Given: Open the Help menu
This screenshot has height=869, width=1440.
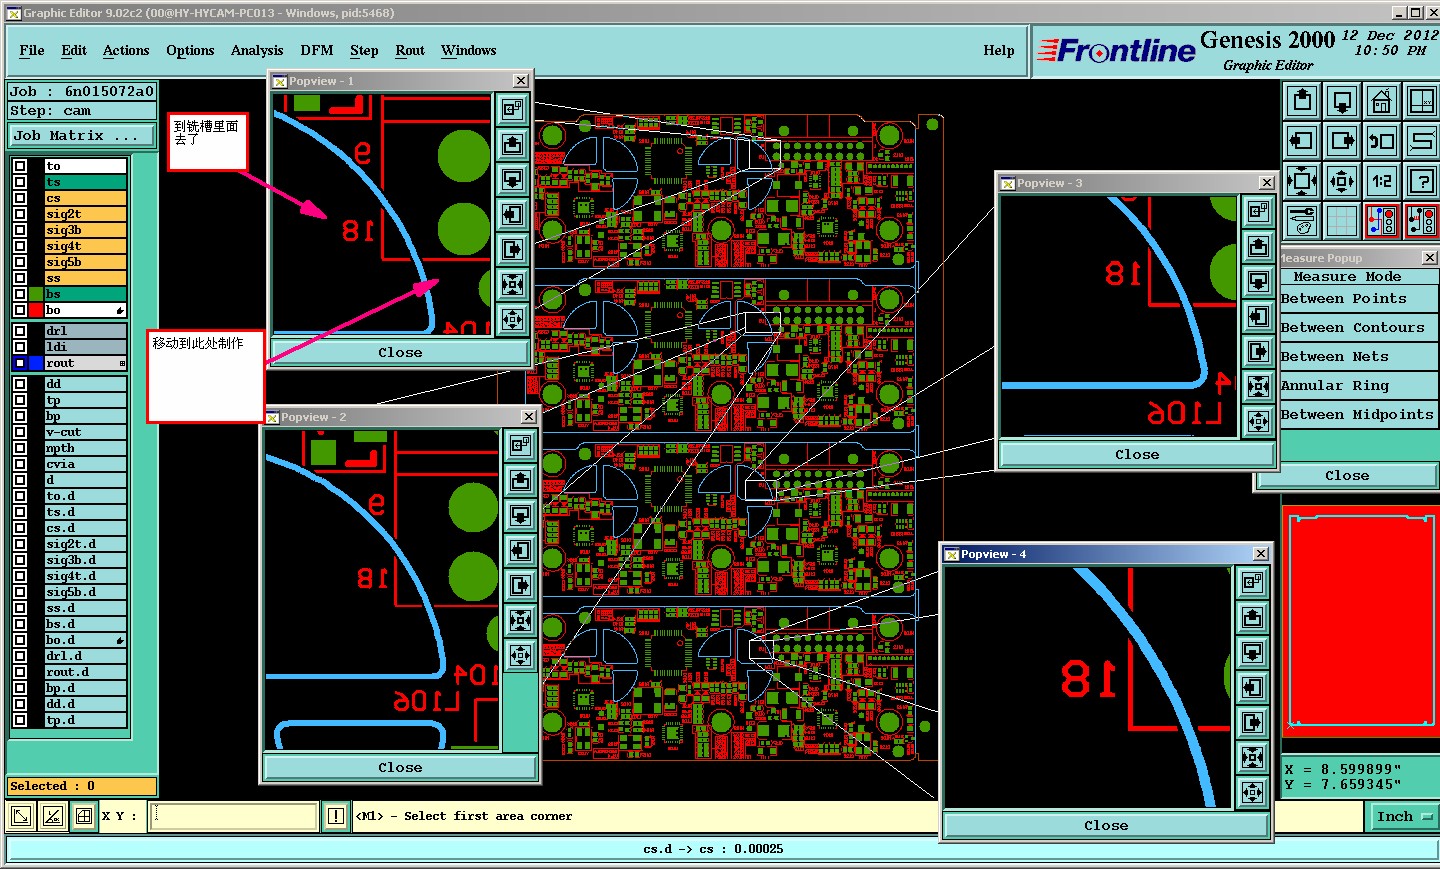Looking at the screenshot, I should point(999,50).
